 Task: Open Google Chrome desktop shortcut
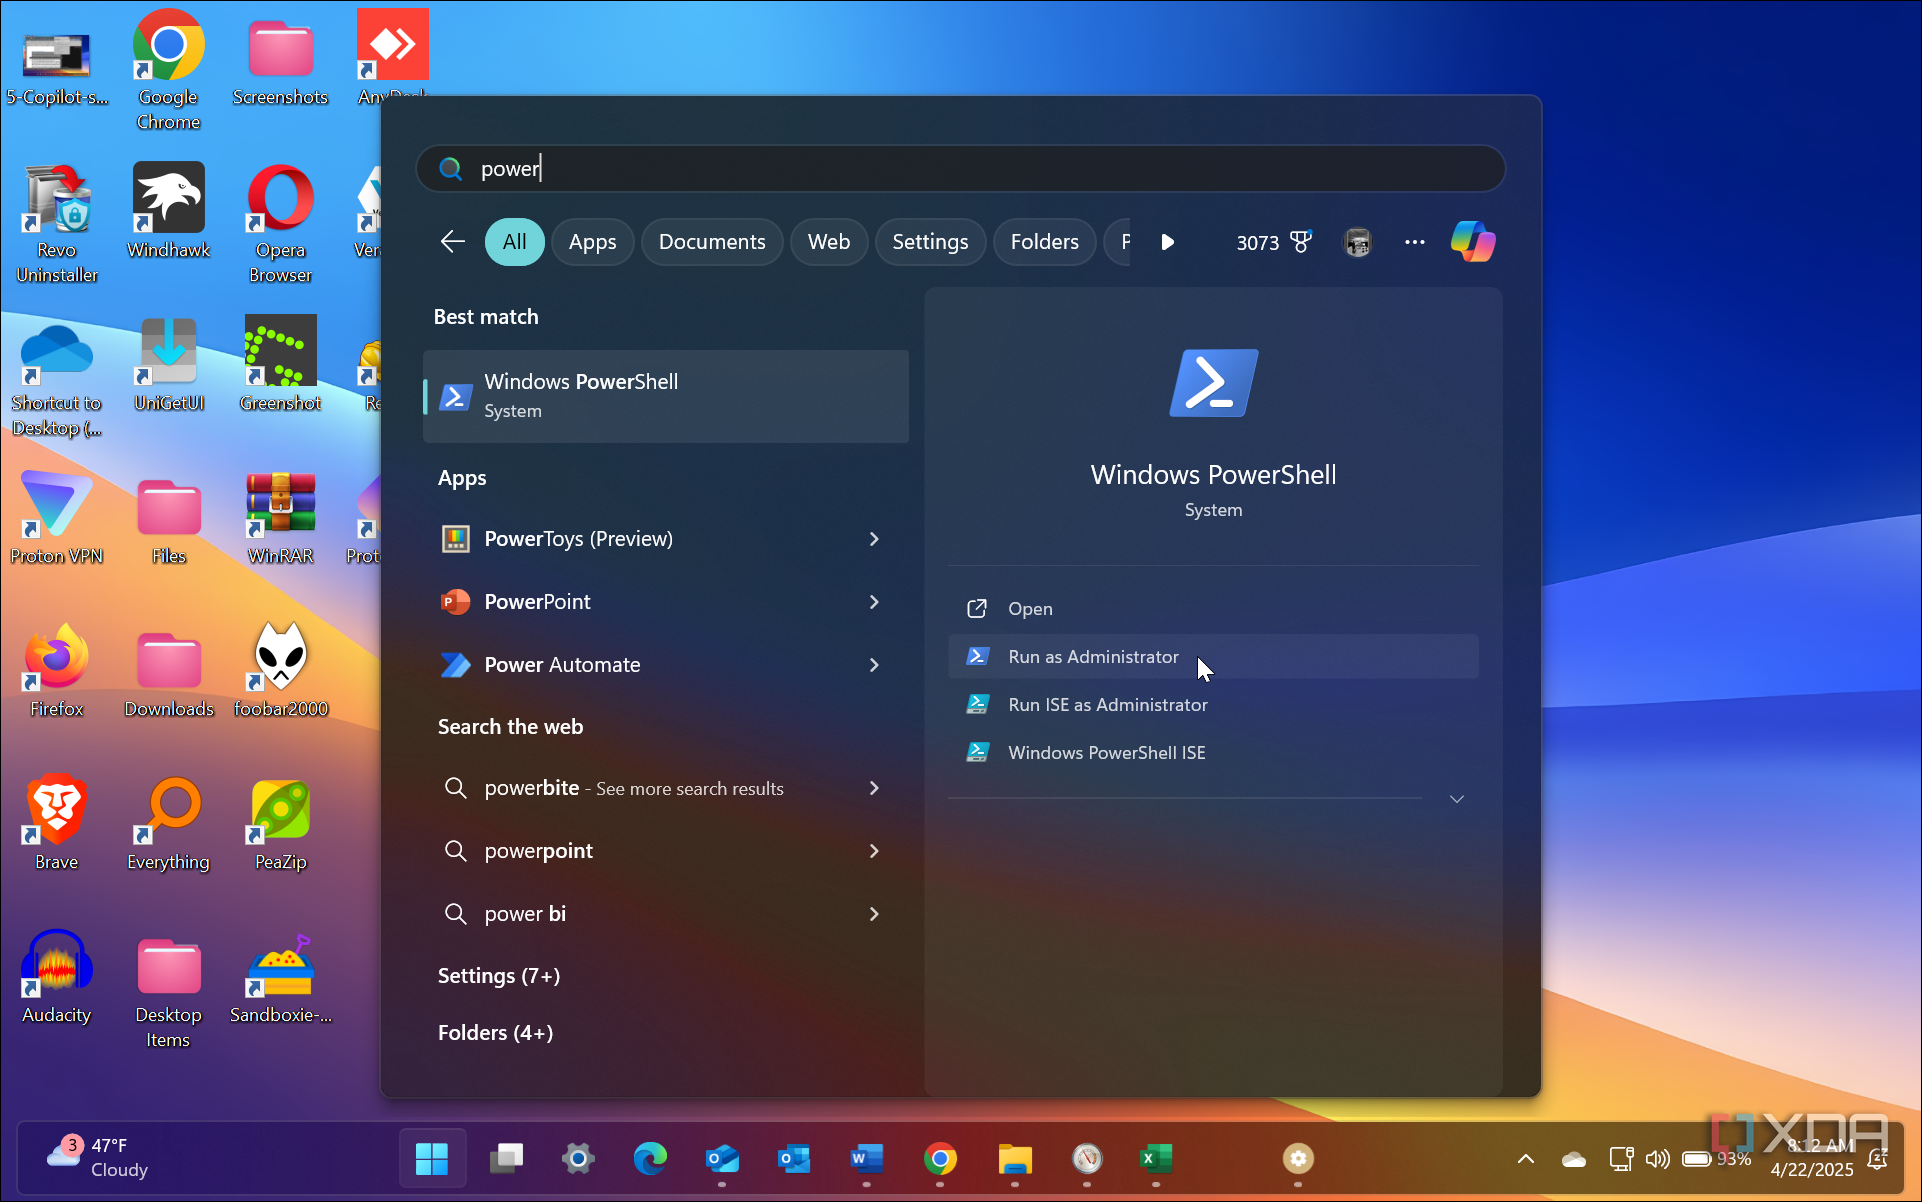[168, 70]
